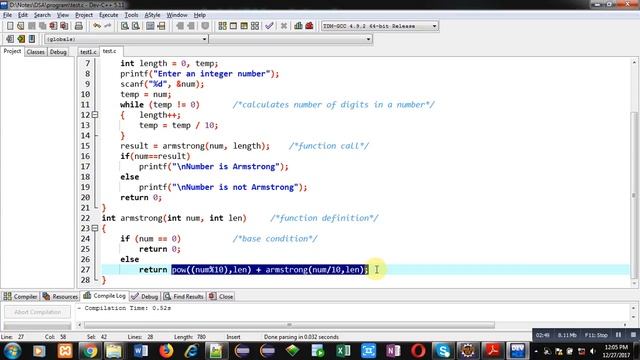Open the AStyle menu
The image size is (640, 360).
click(152, 15)
